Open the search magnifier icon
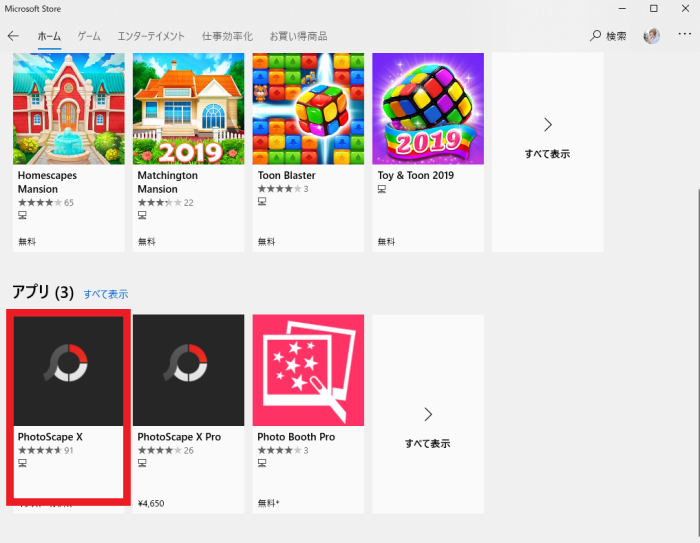The width and height of the screenshot is (700, 543). 596,36
